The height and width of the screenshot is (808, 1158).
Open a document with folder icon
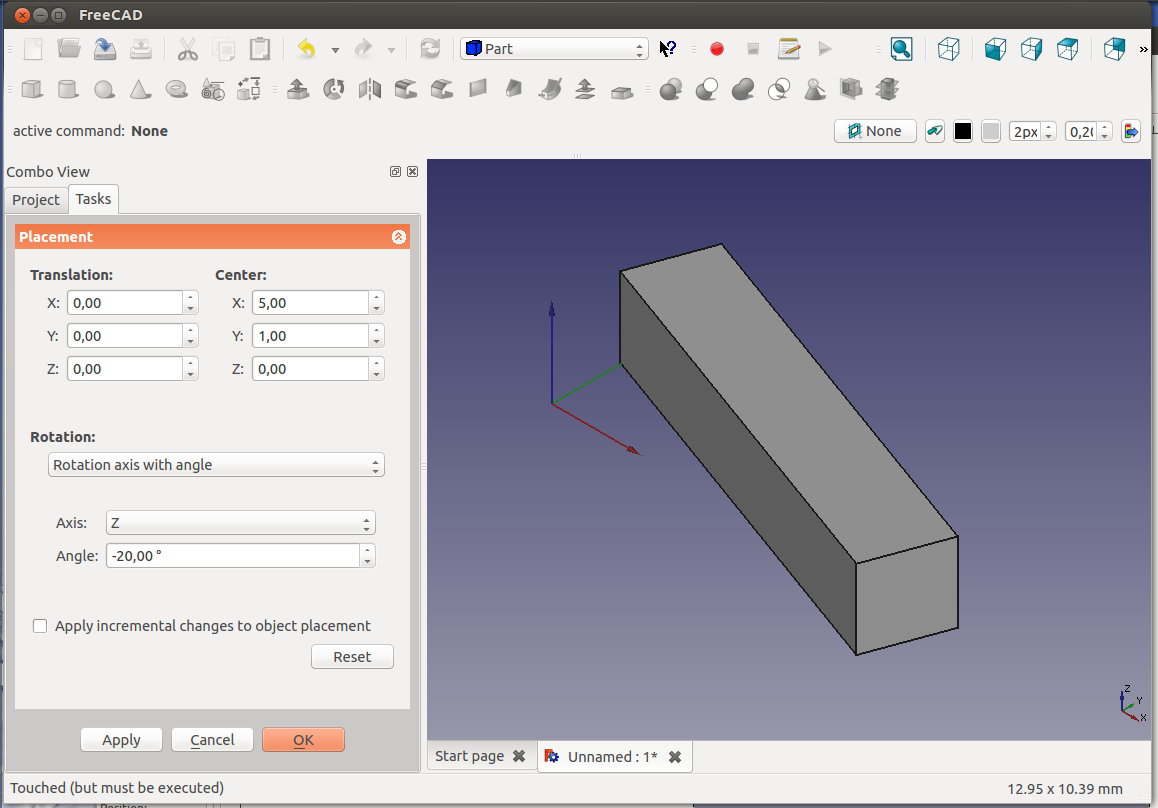[69, 49]
